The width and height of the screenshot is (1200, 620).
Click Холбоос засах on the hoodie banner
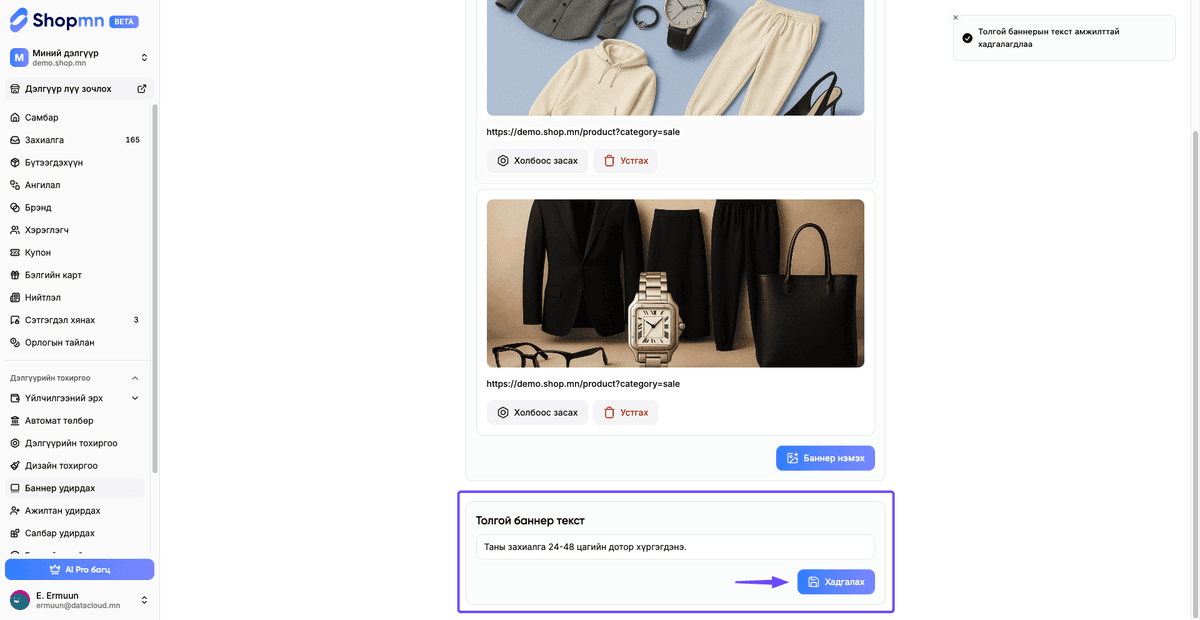(x=537, y=160)
